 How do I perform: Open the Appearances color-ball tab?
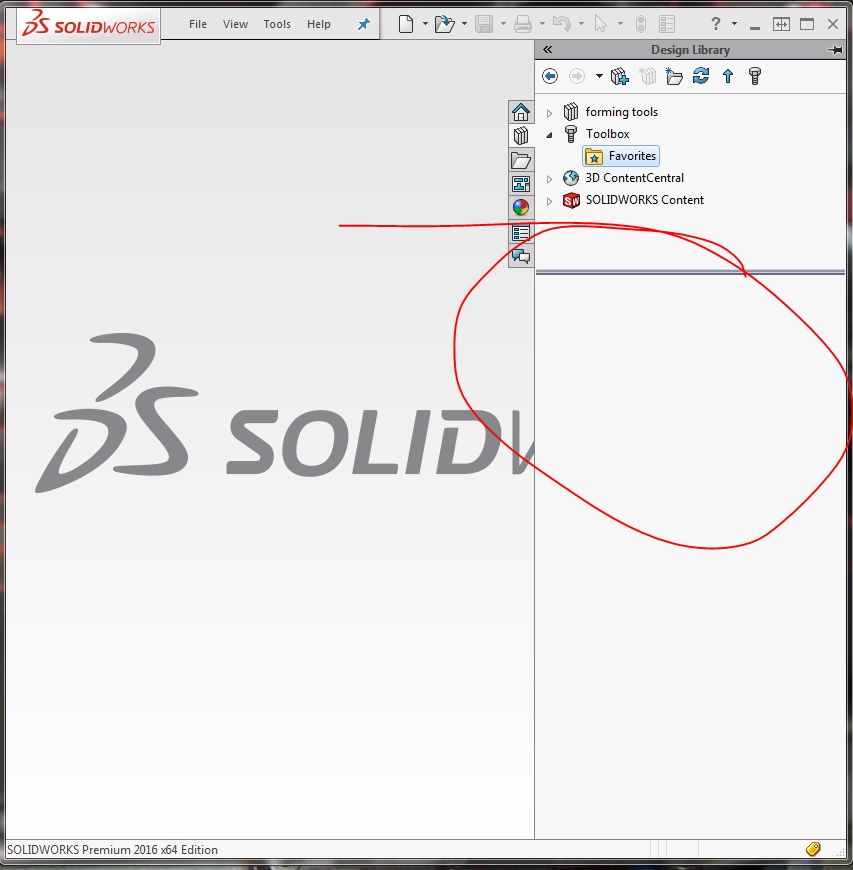click(521, 208)
